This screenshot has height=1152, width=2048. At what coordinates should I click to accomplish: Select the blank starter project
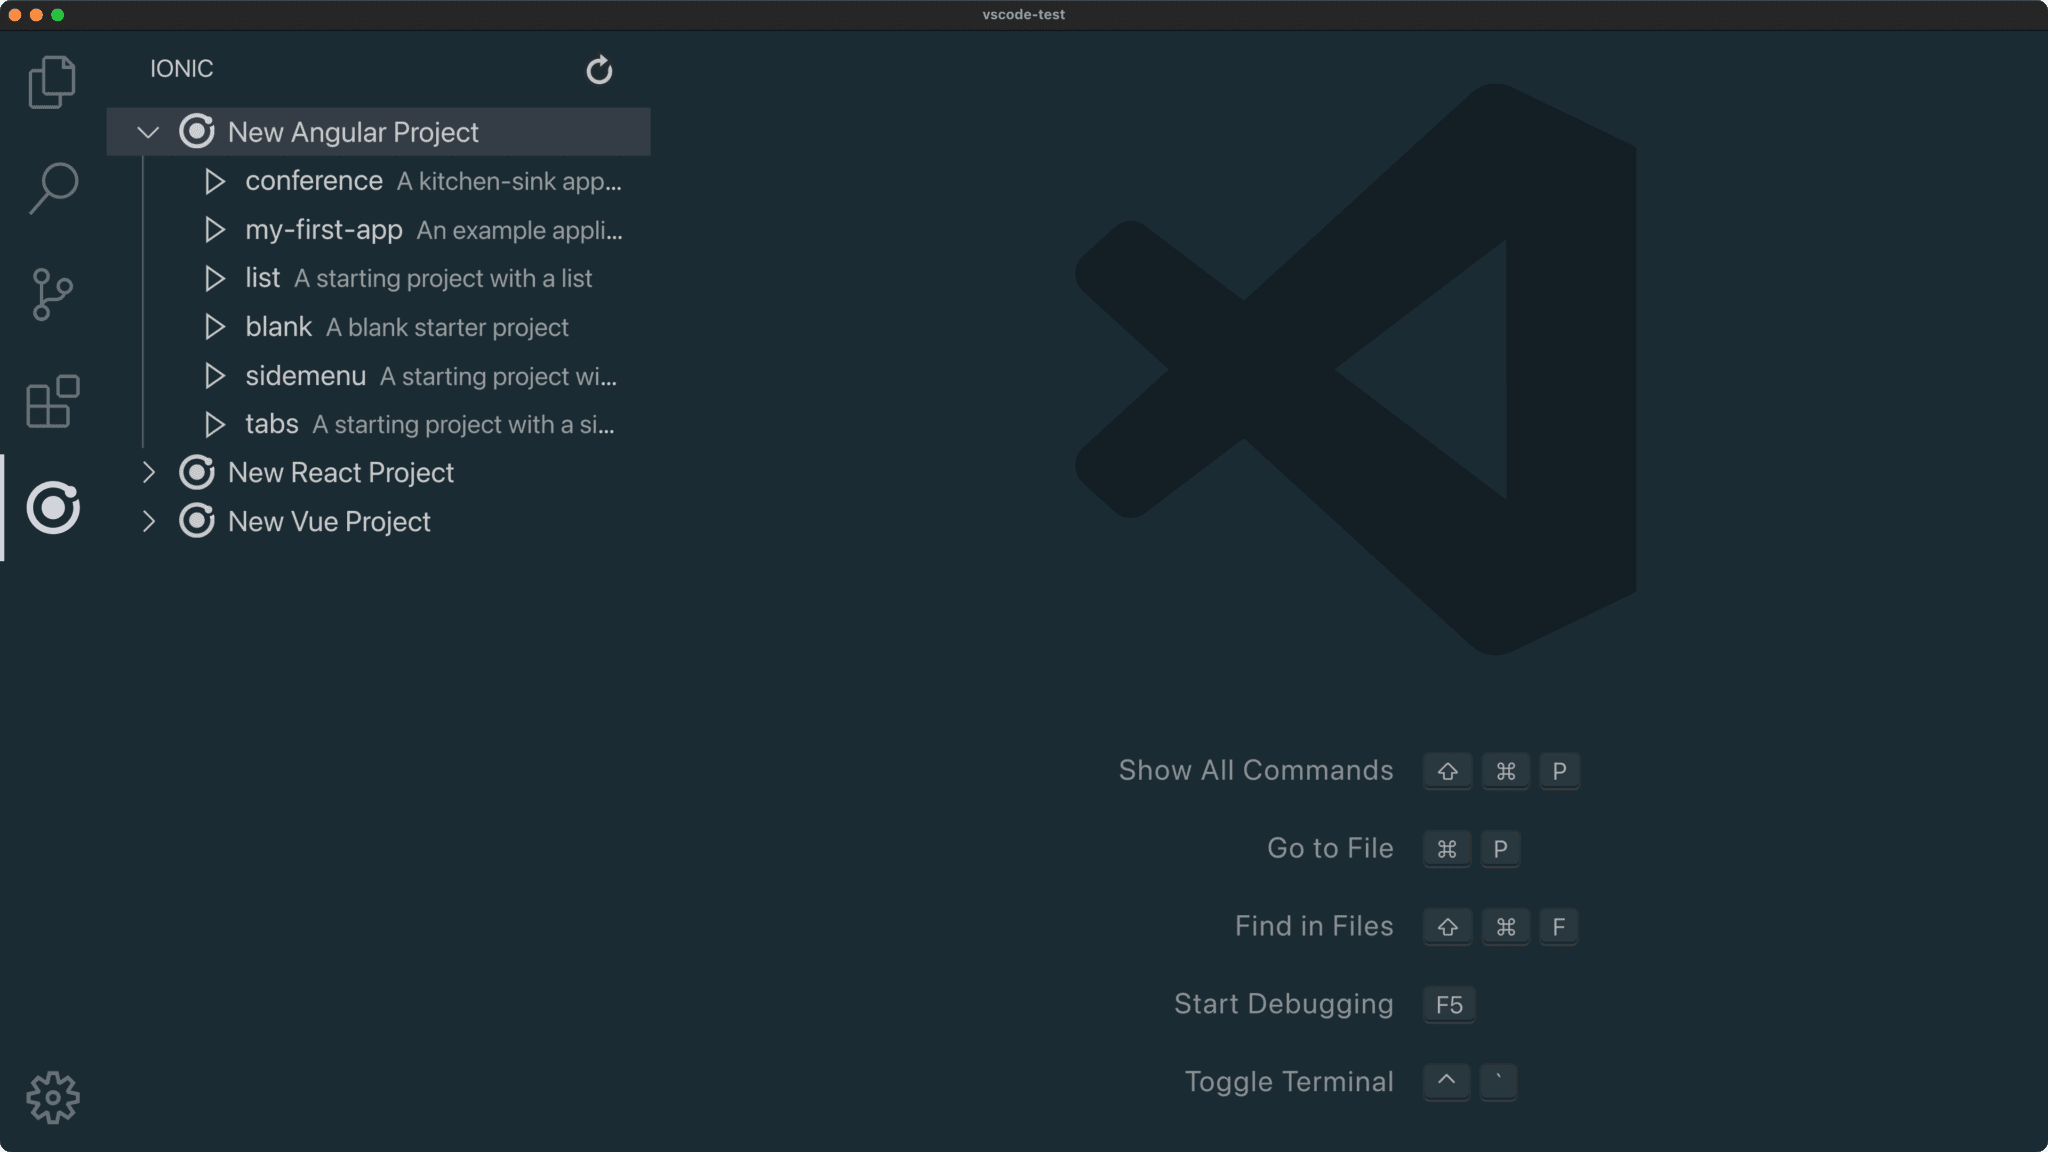278,327
